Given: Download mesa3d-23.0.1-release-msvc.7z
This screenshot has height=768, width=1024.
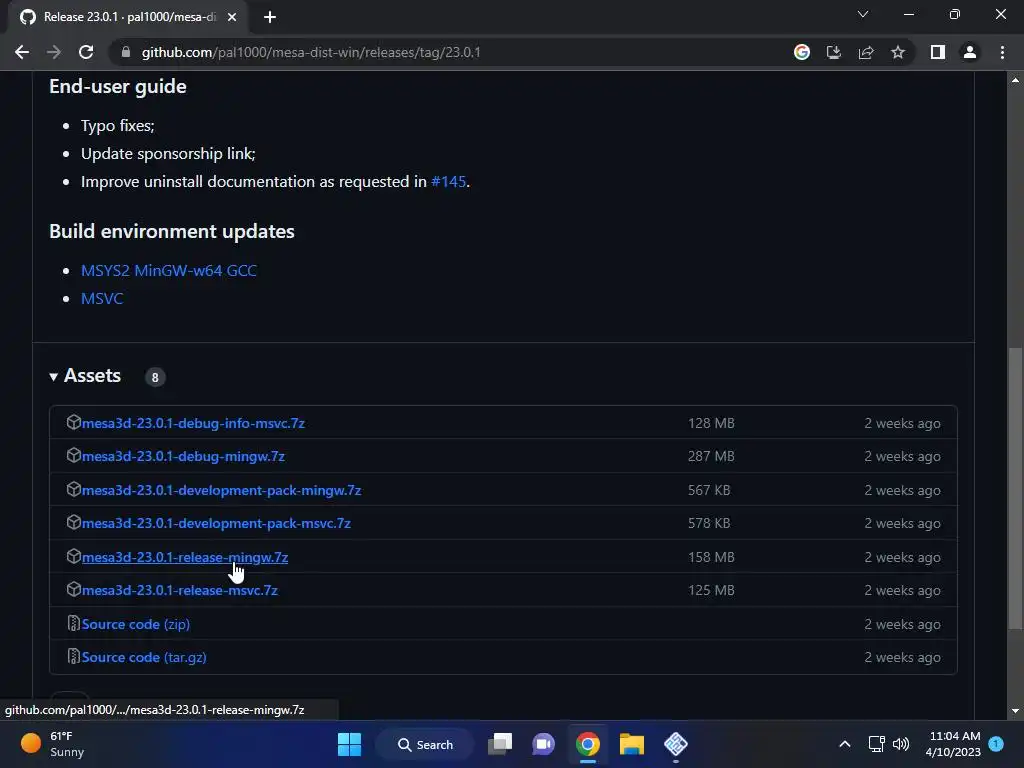Looking at the screenshot, I should tap(180, 590).
